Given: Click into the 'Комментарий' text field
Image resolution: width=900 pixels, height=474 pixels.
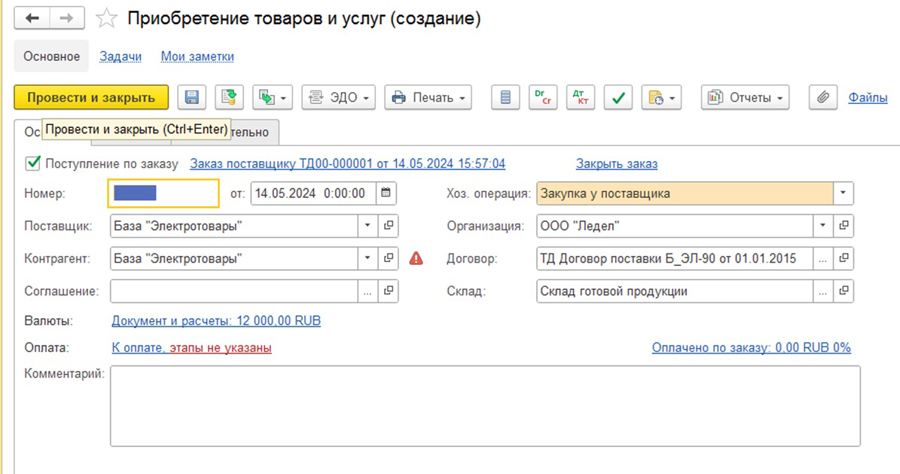Looking at the screenshot, I should coord(484,405).
